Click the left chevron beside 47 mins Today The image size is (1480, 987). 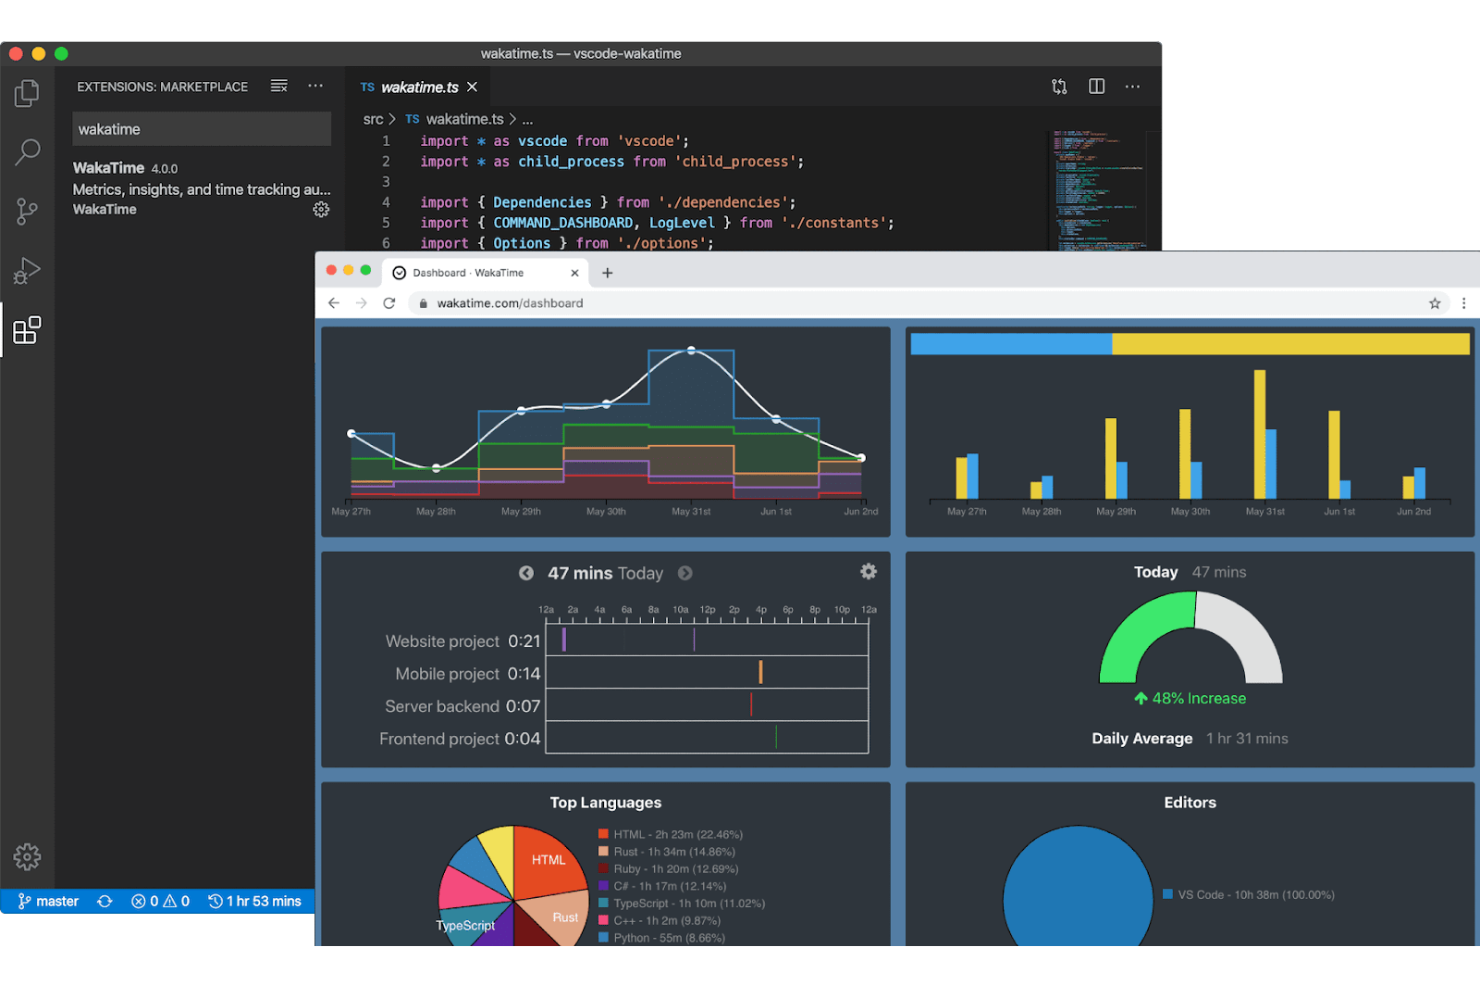click(527, 573)
